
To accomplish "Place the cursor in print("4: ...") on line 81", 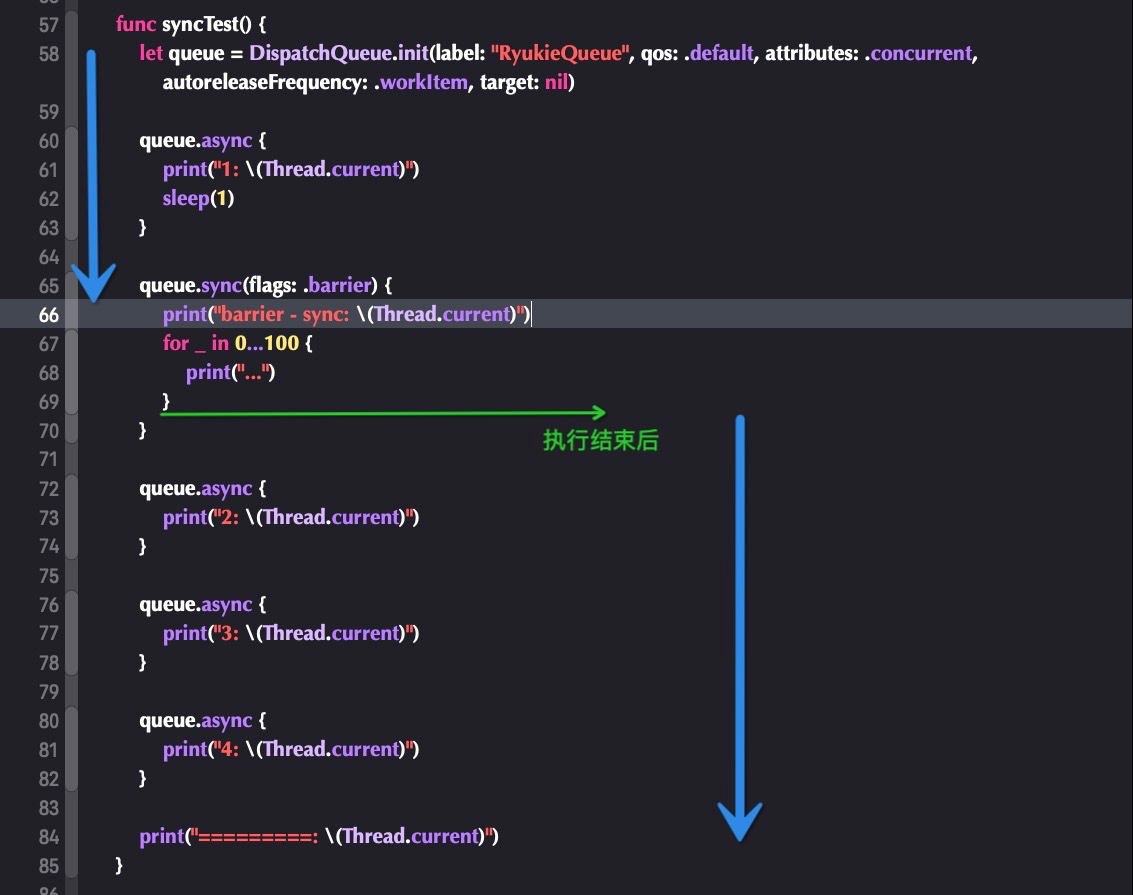I will click(290, 749).
